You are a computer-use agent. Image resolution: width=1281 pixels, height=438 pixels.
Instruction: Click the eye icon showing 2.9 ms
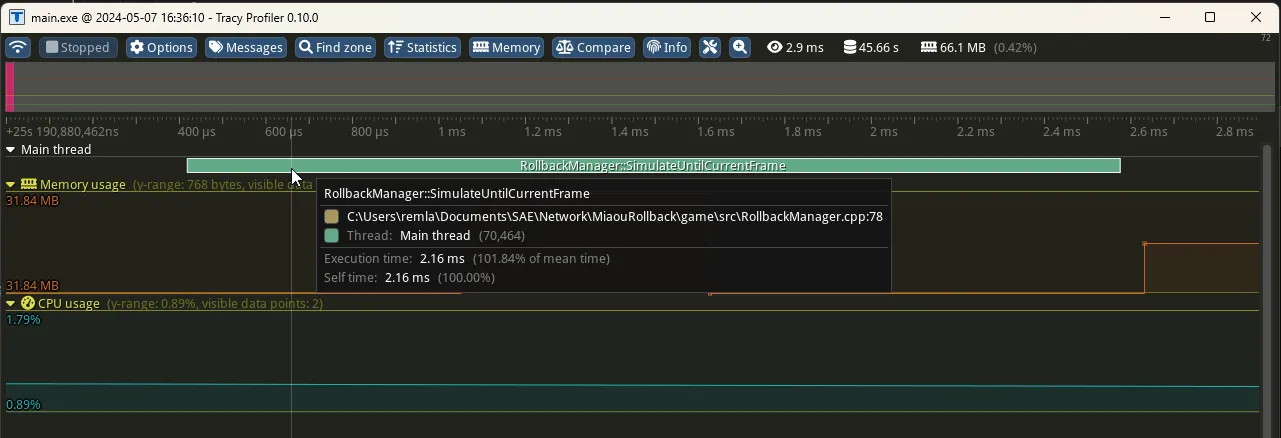774,48
